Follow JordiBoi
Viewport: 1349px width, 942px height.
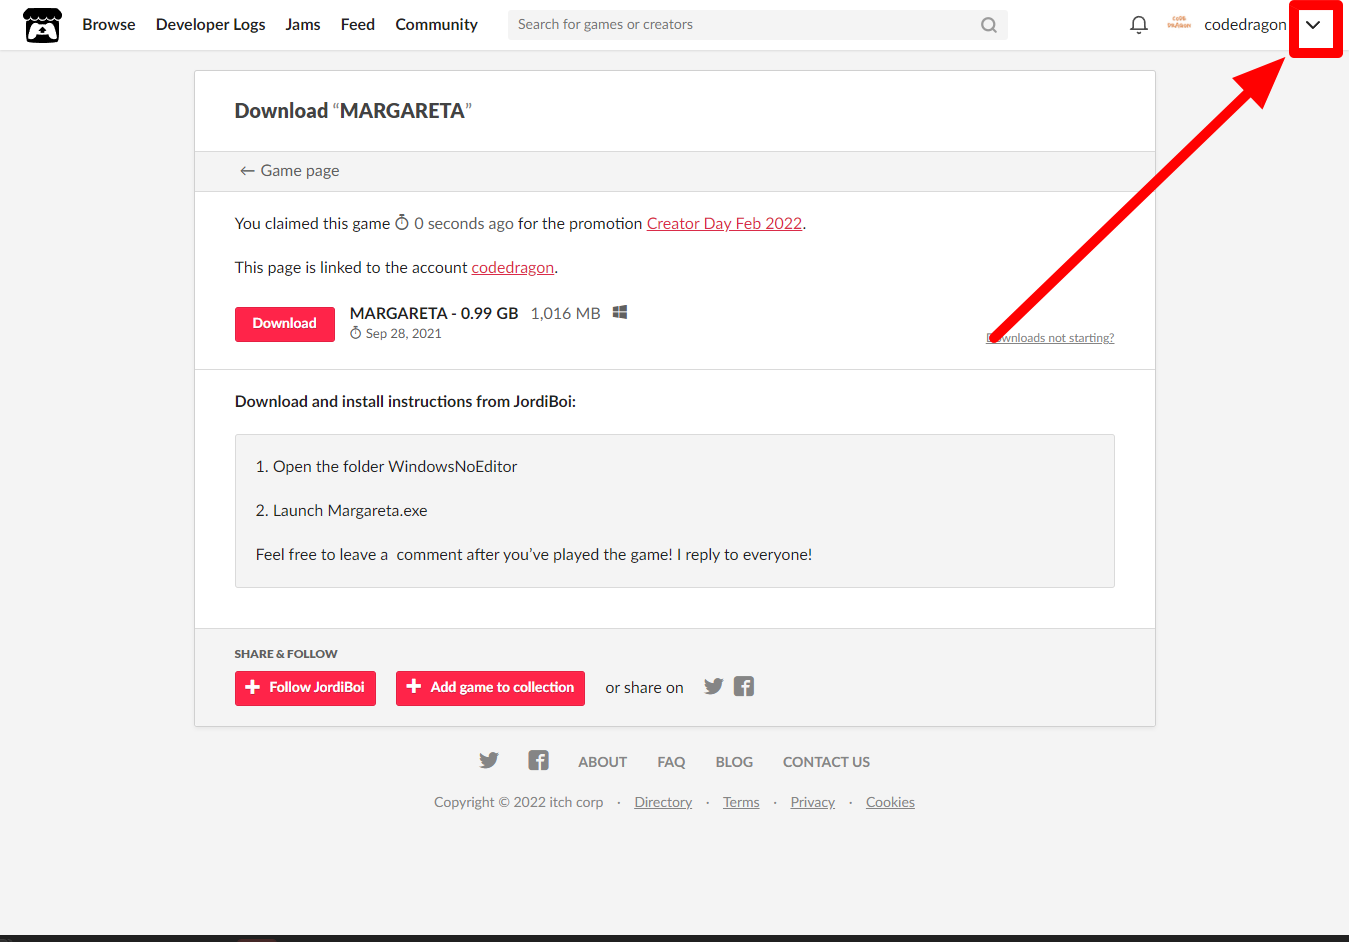(x=305, y=688)
